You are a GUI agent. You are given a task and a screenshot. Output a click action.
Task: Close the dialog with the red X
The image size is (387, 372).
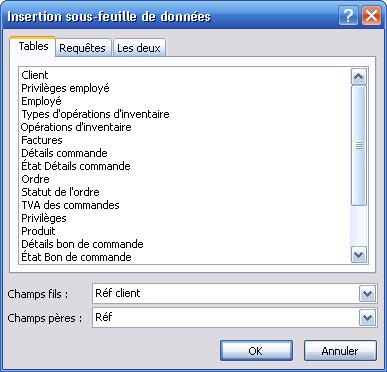[371, 16]
